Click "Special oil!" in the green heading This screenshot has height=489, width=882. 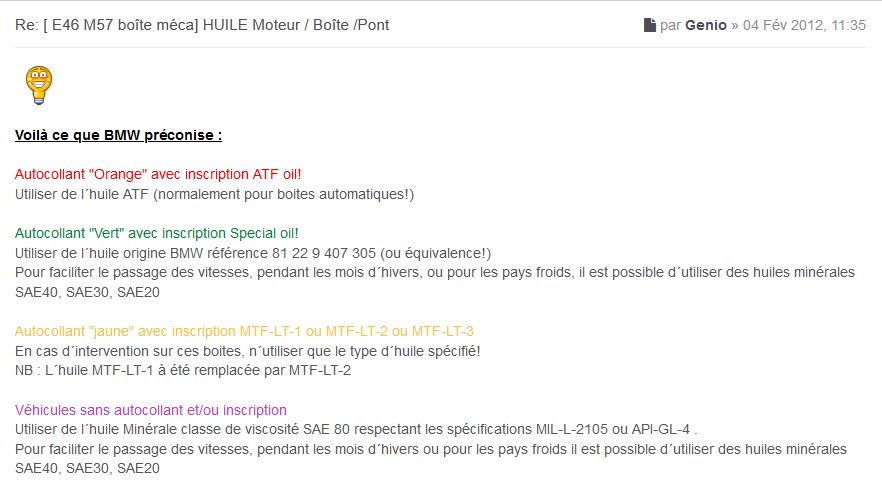tap(264, 233)
